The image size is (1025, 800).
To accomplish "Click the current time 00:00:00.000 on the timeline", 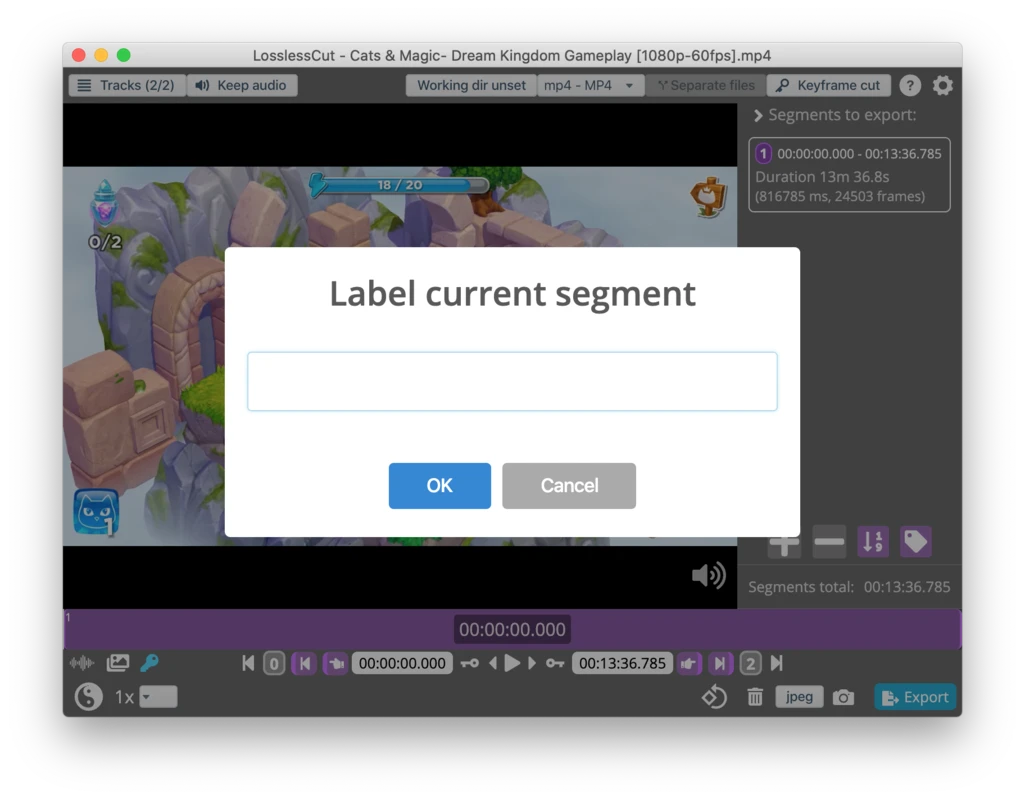I will [512, 629].
